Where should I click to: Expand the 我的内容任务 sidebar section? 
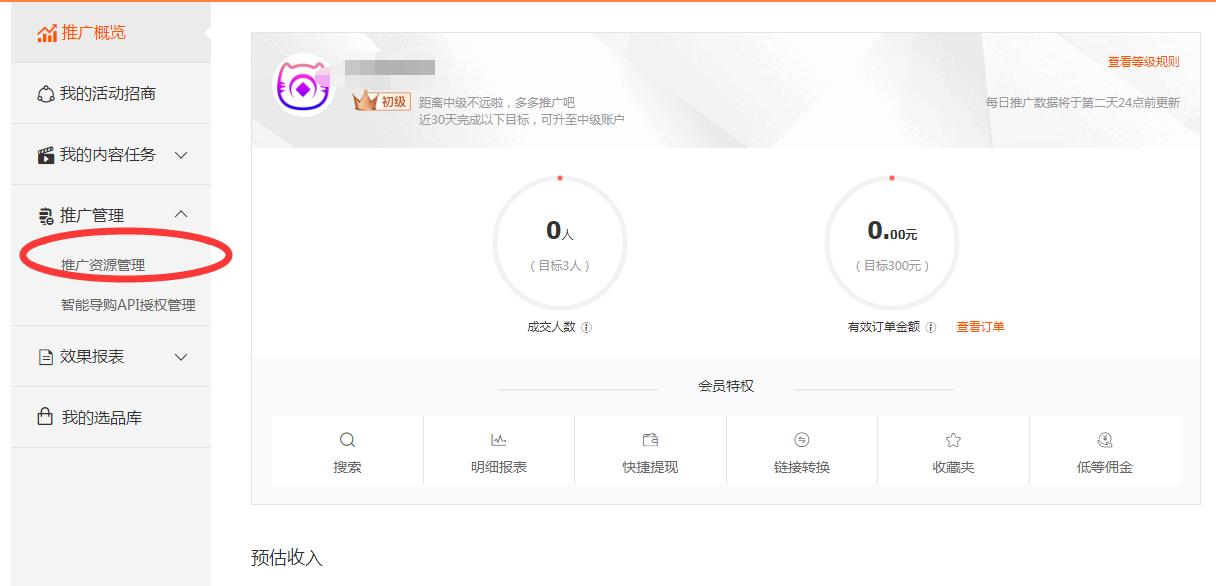pyautogui.click(x=181, y=154)
